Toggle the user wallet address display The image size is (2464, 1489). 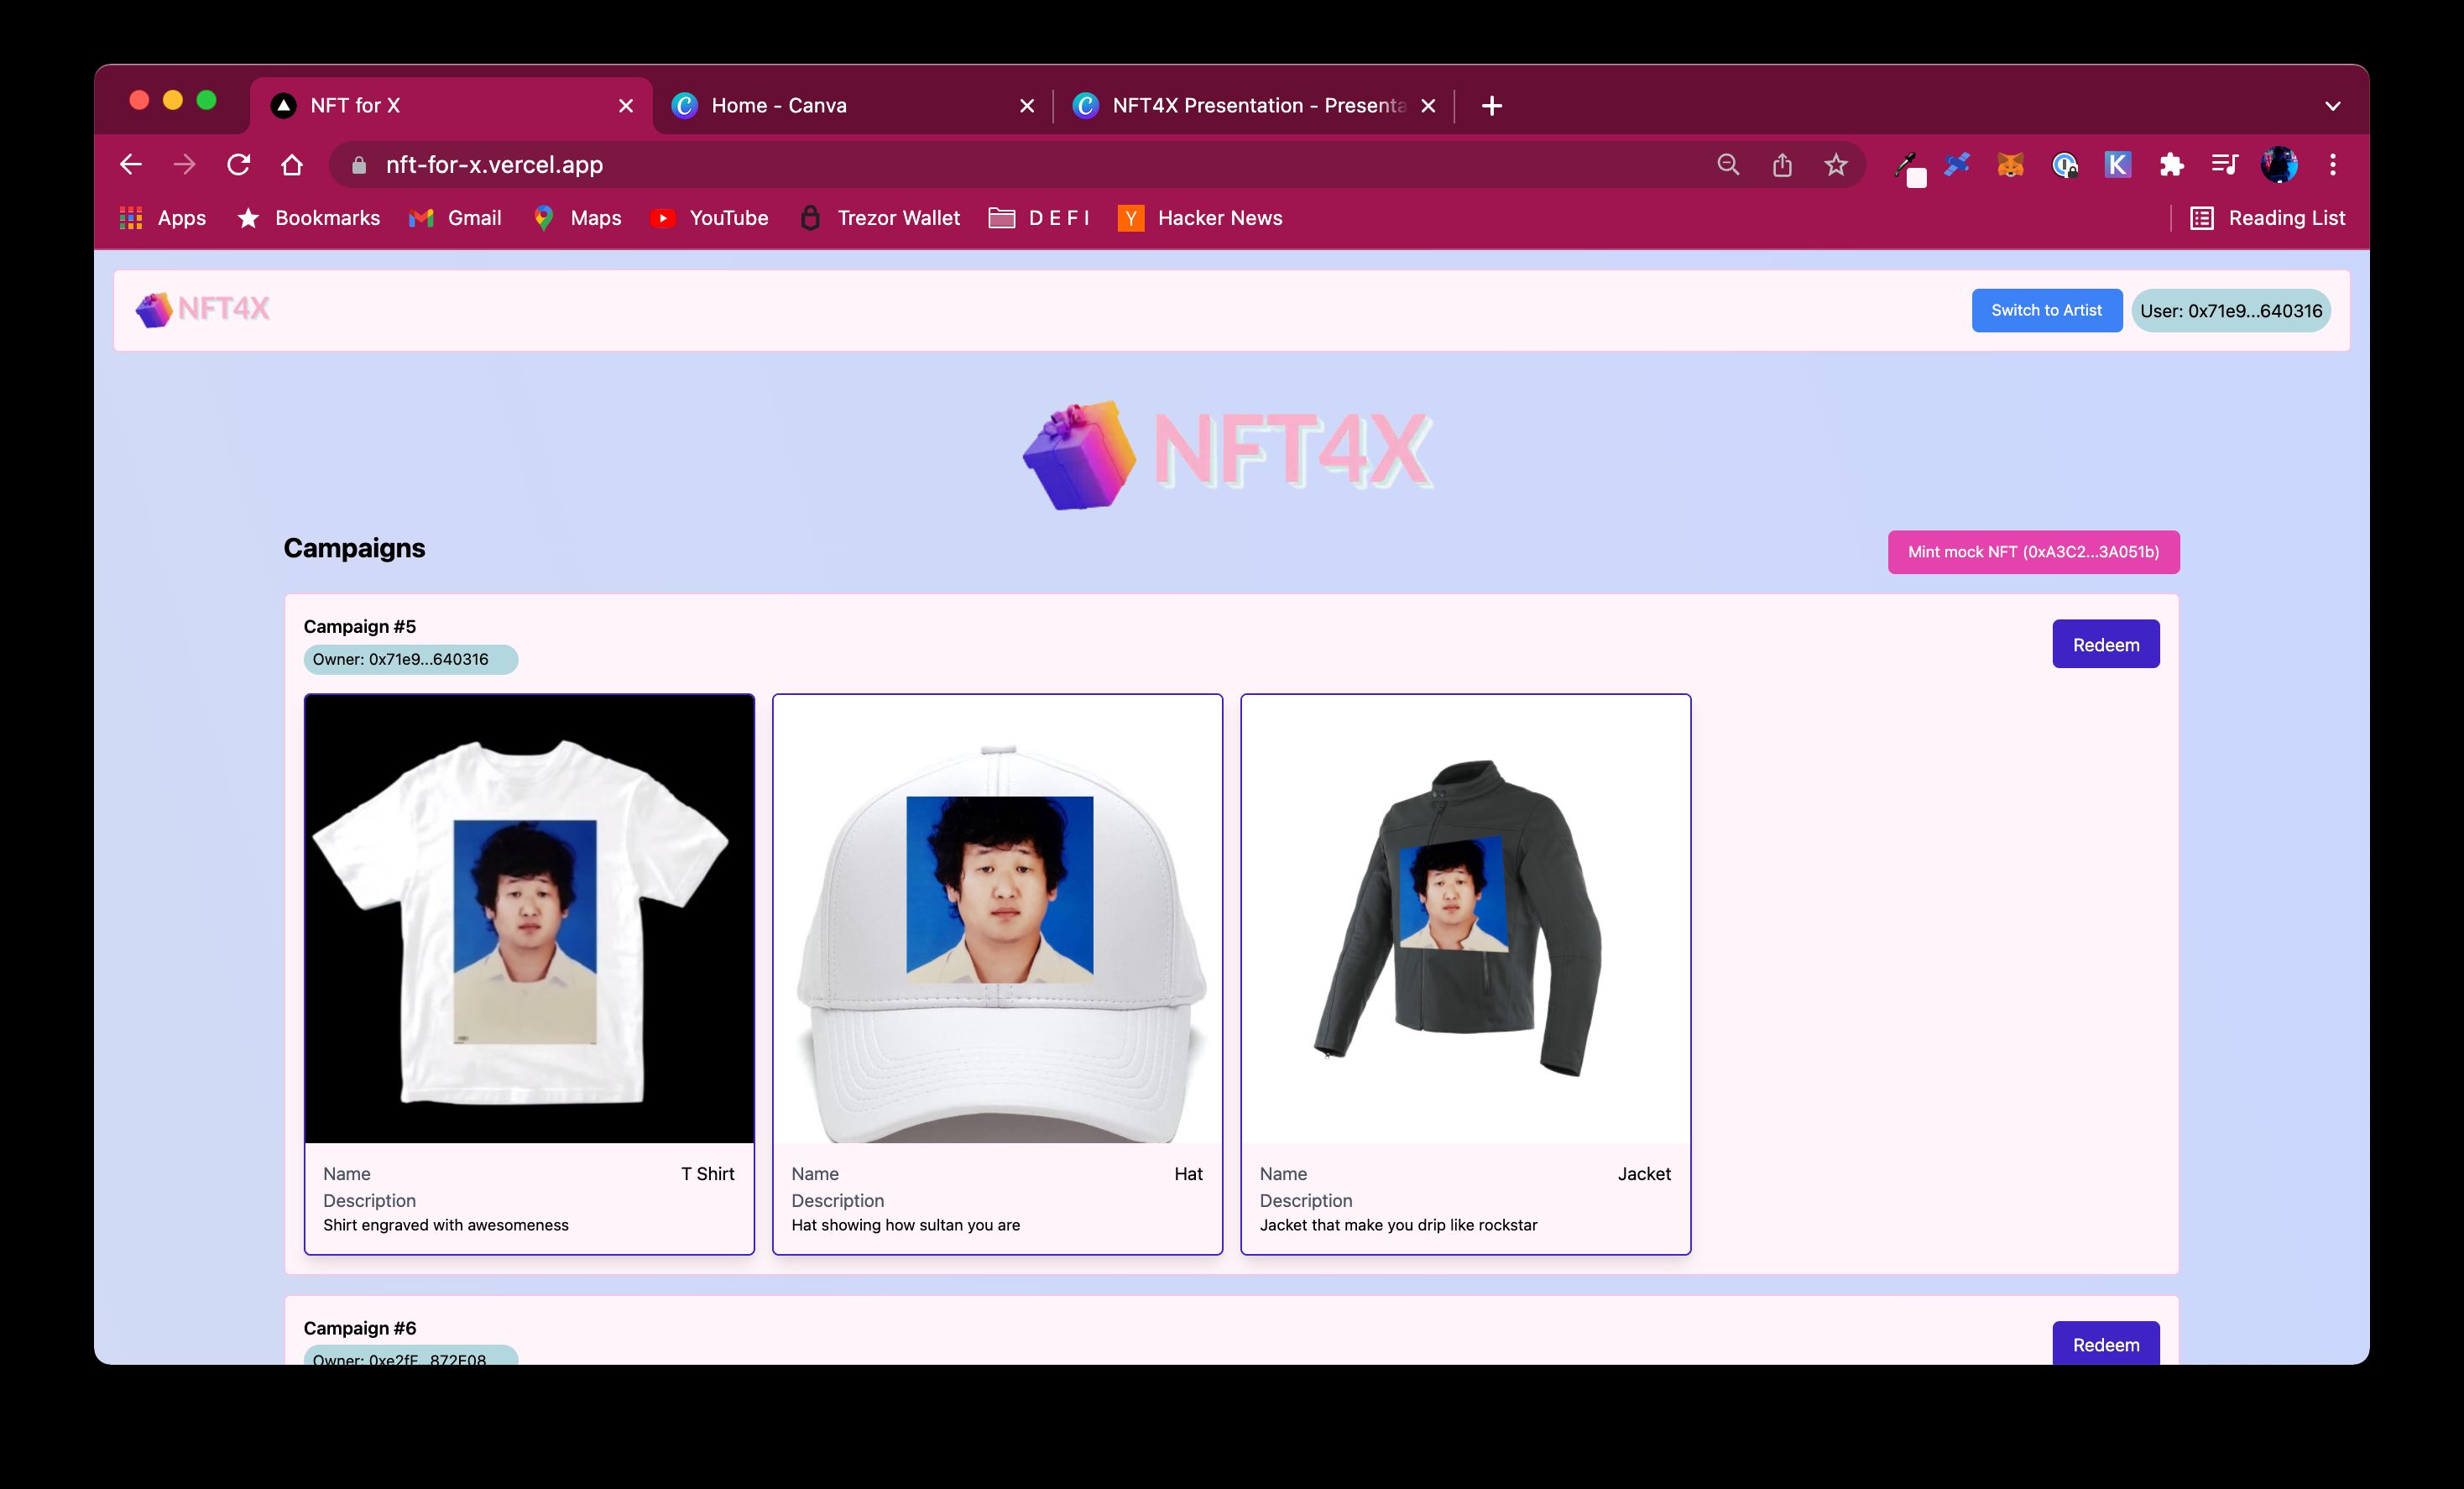tap(2232, 310)
